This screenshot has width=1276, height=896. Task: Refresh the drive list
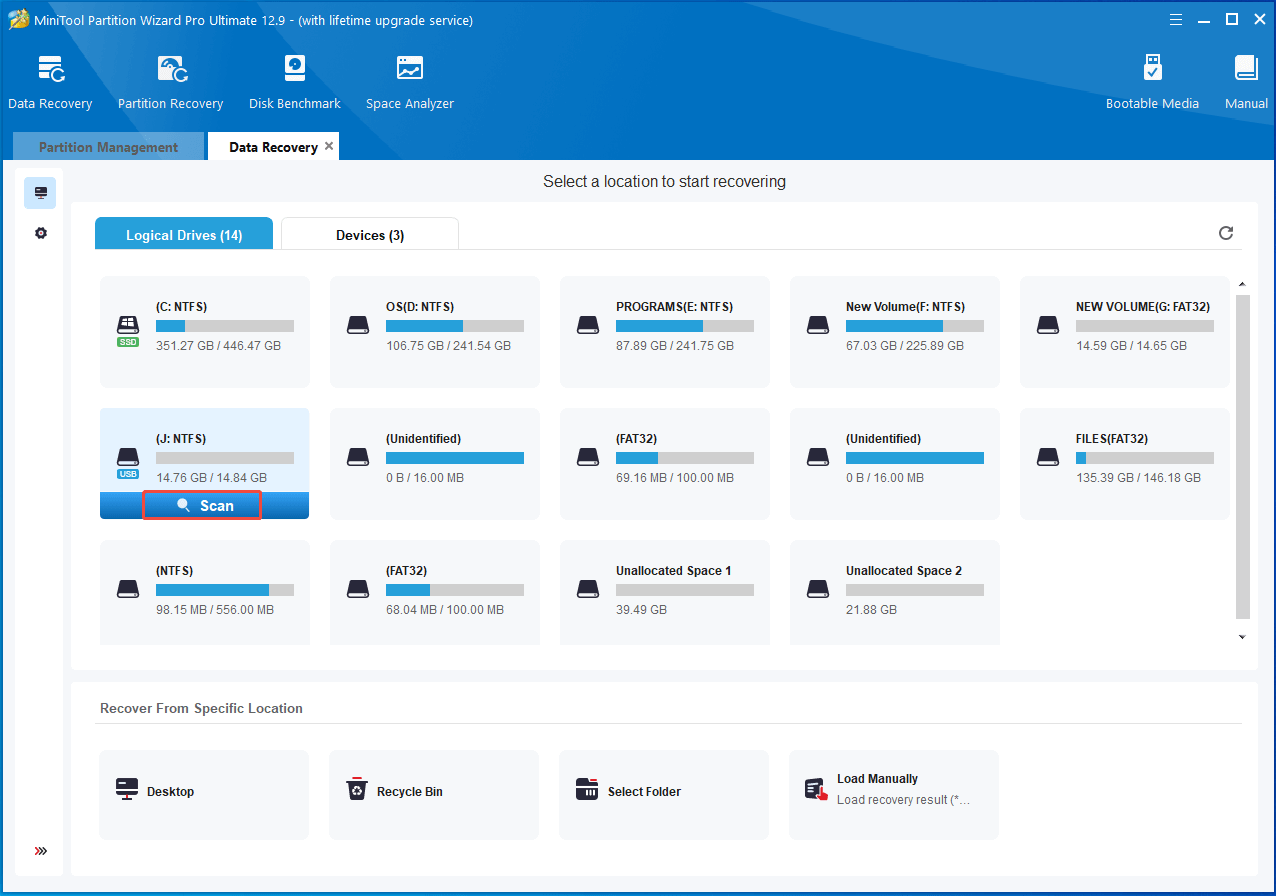[1226, 233]
